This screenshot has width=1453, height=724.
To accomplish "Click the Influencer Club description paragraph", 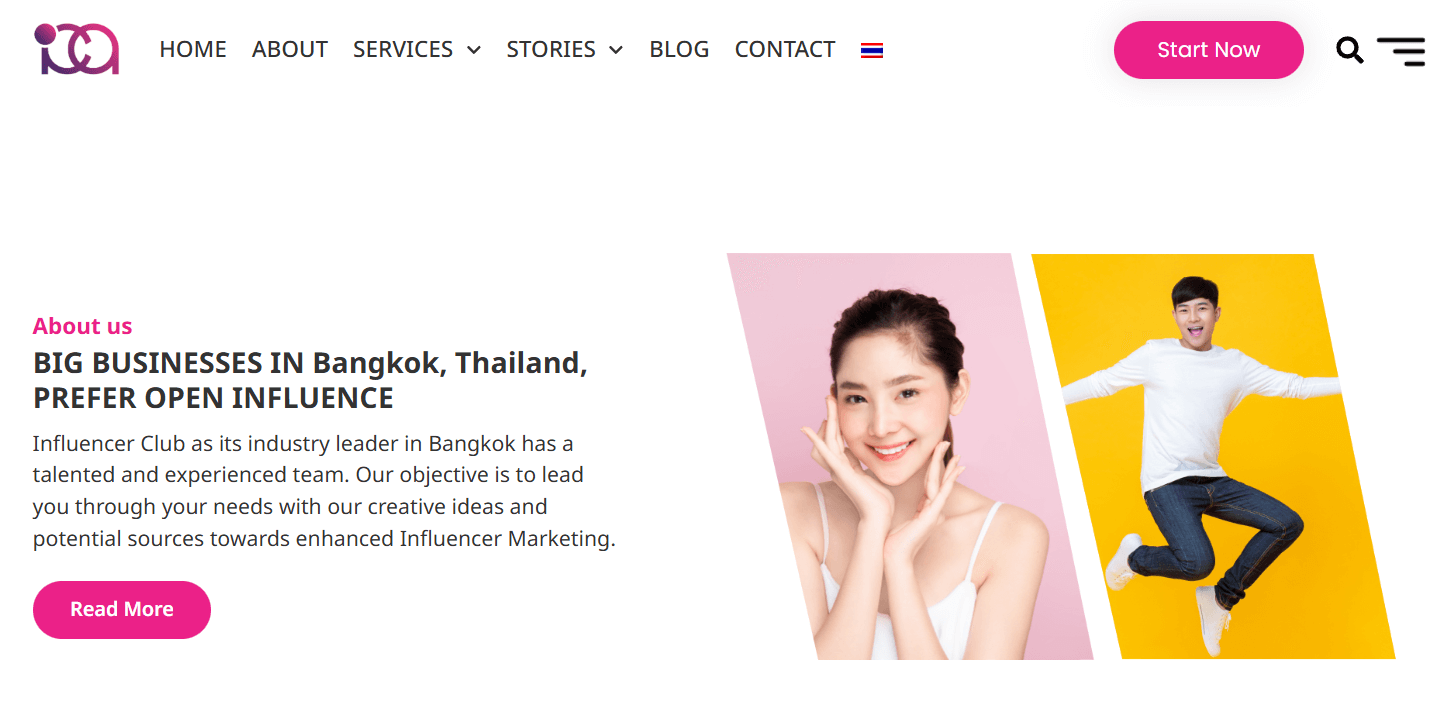I will [x=324, y=491].
